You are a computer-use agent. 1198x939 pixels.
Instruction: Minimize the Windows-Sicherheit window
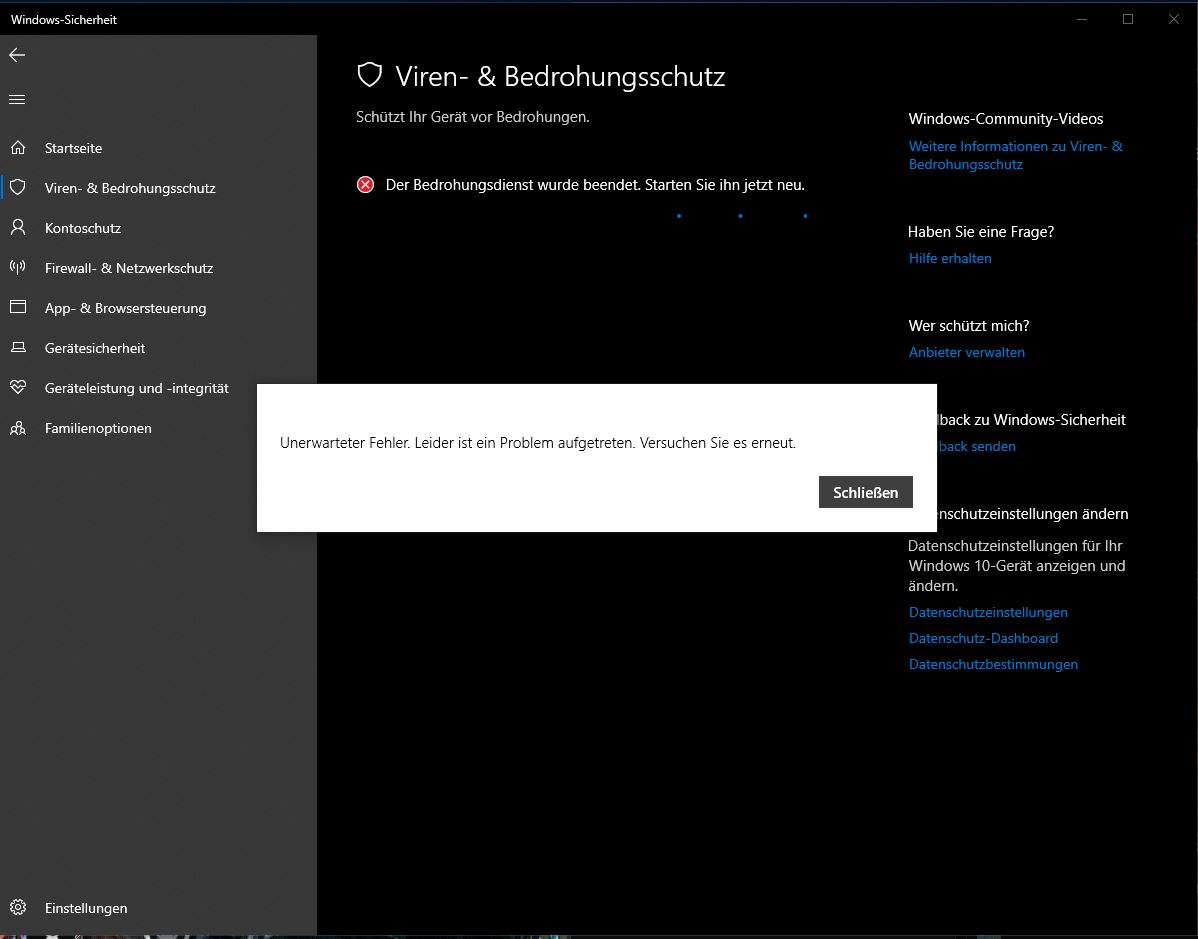pos(1082,19)
